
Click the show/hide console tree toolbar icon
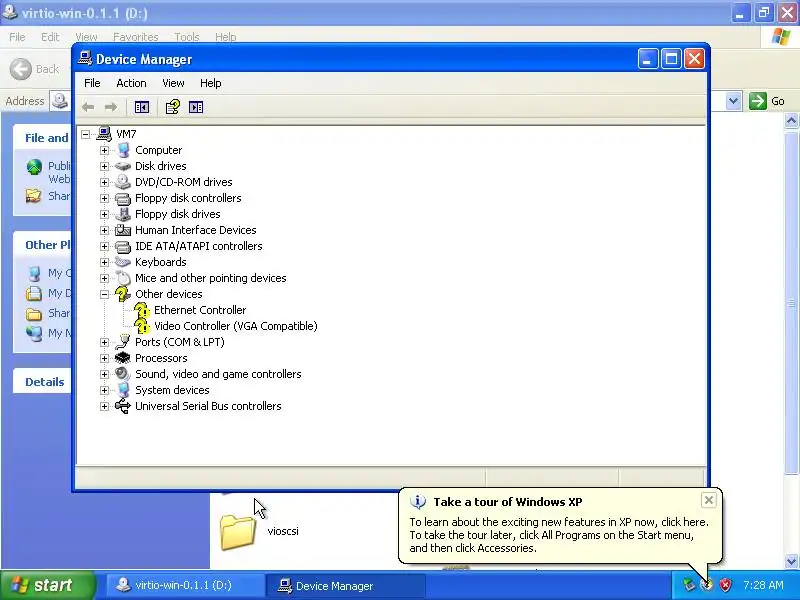tap(142, 107)
